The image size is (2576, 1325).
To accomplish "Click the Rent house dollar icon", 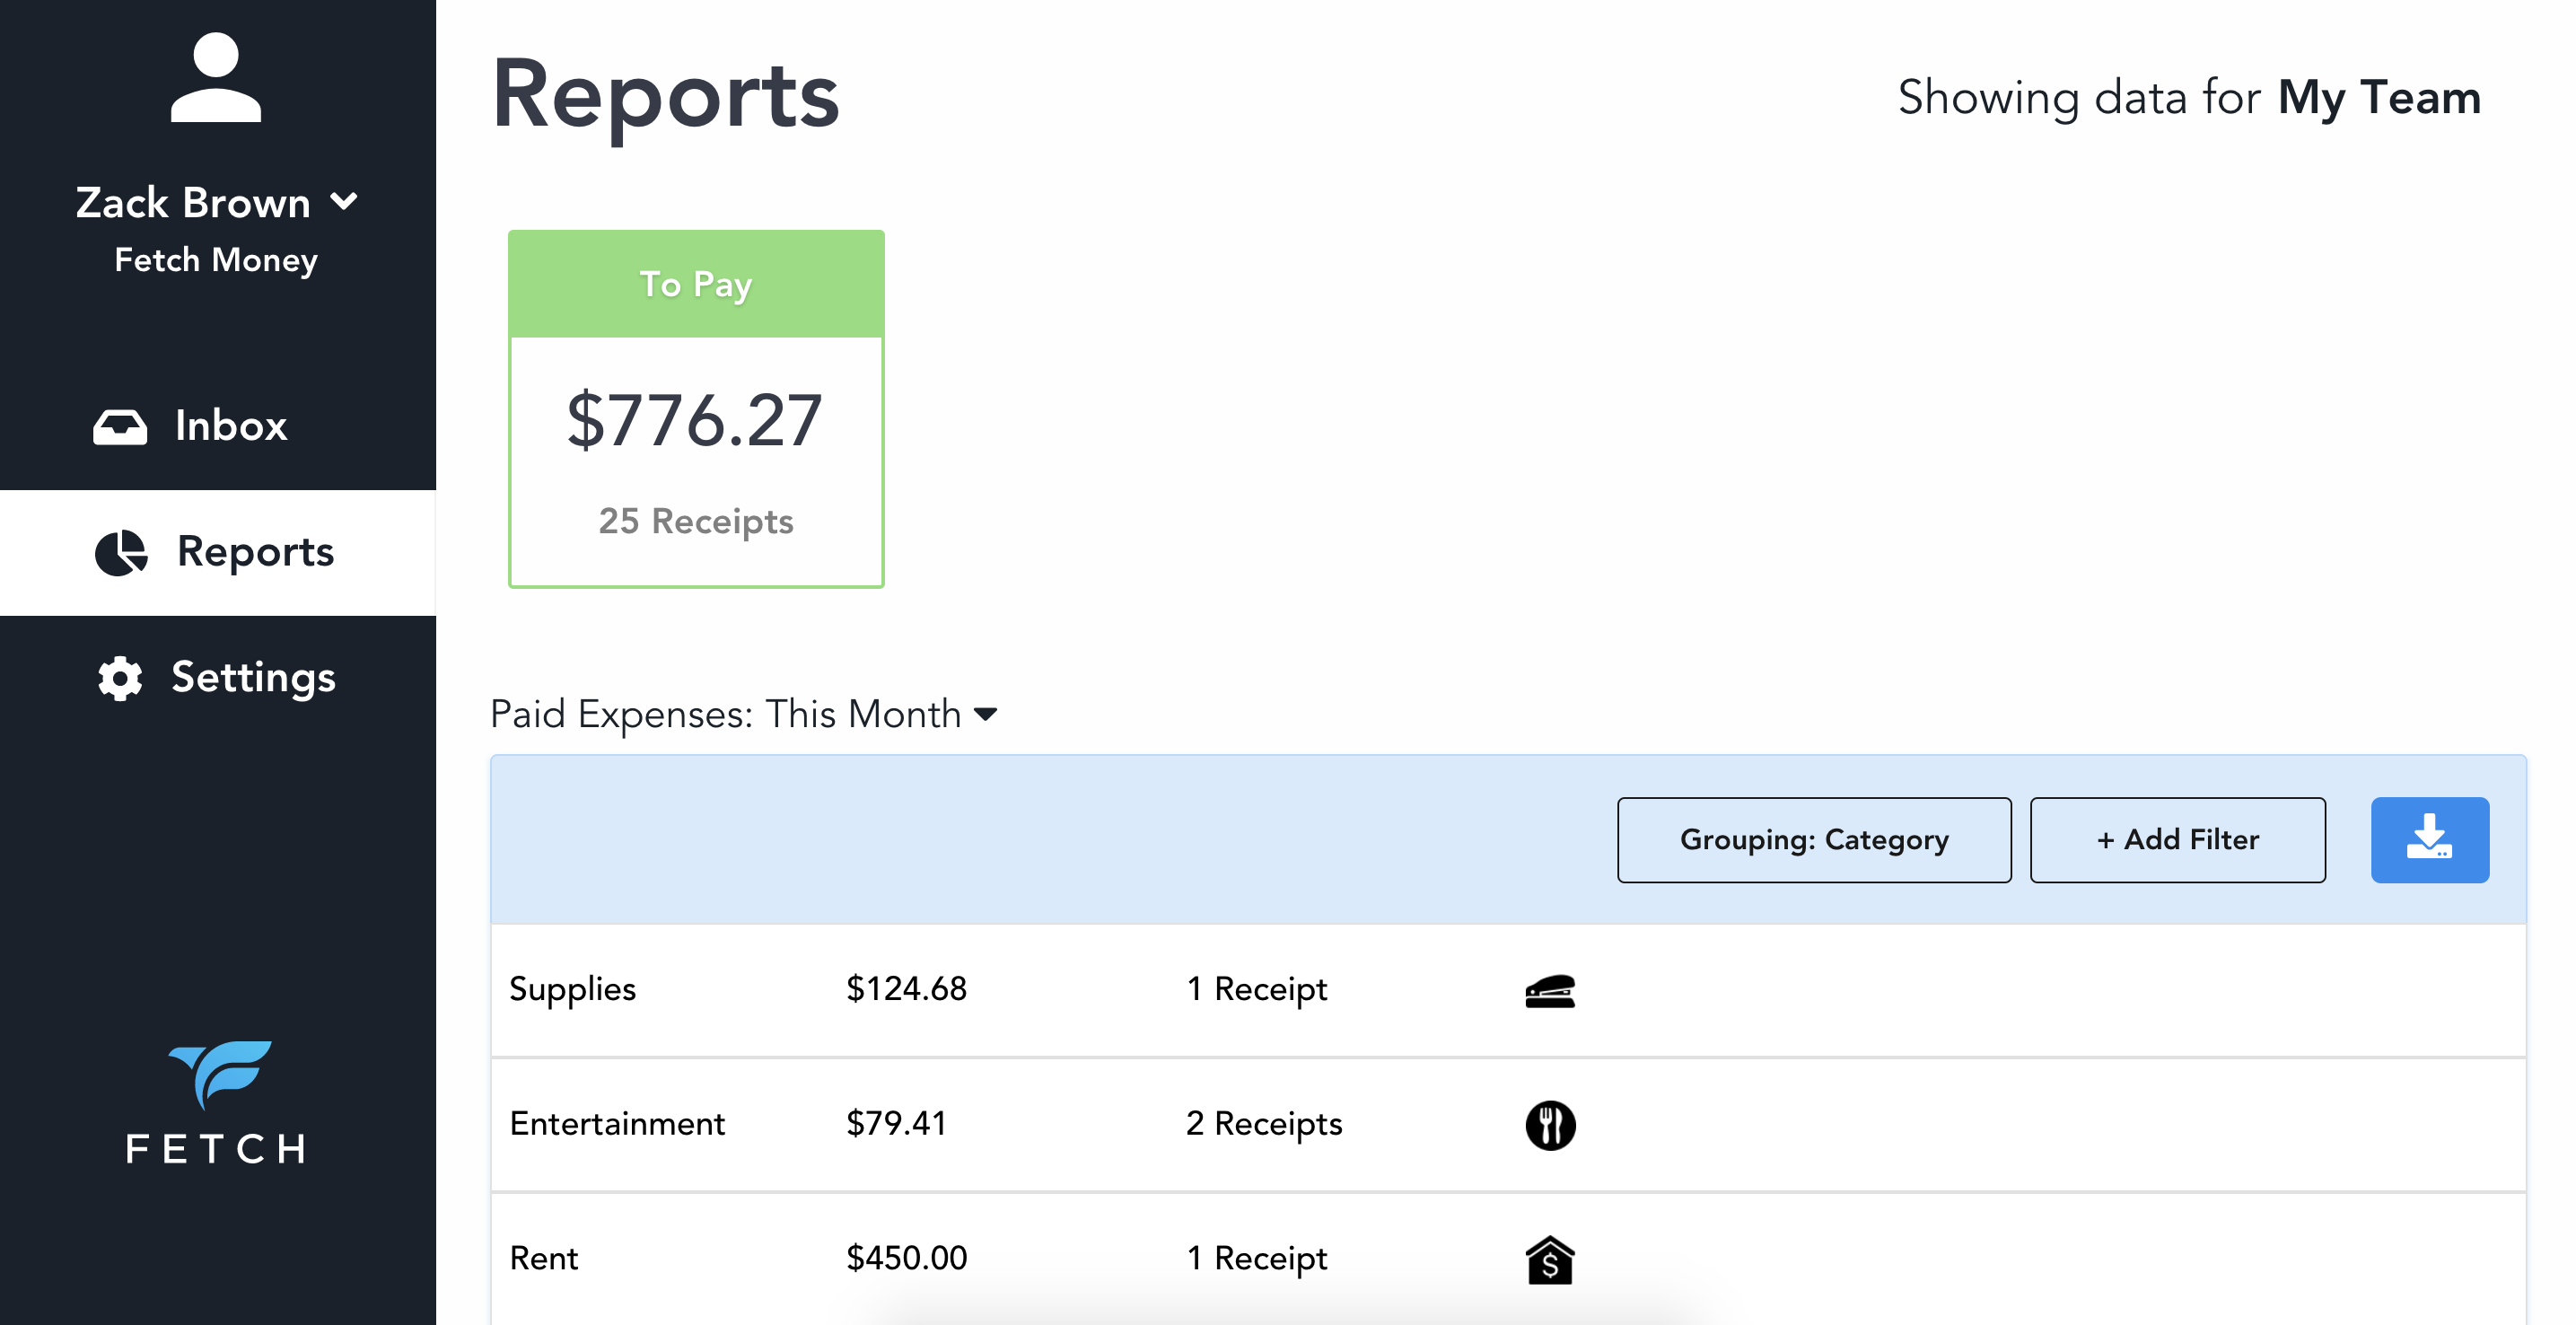I will click(x=1549, y=1259).
